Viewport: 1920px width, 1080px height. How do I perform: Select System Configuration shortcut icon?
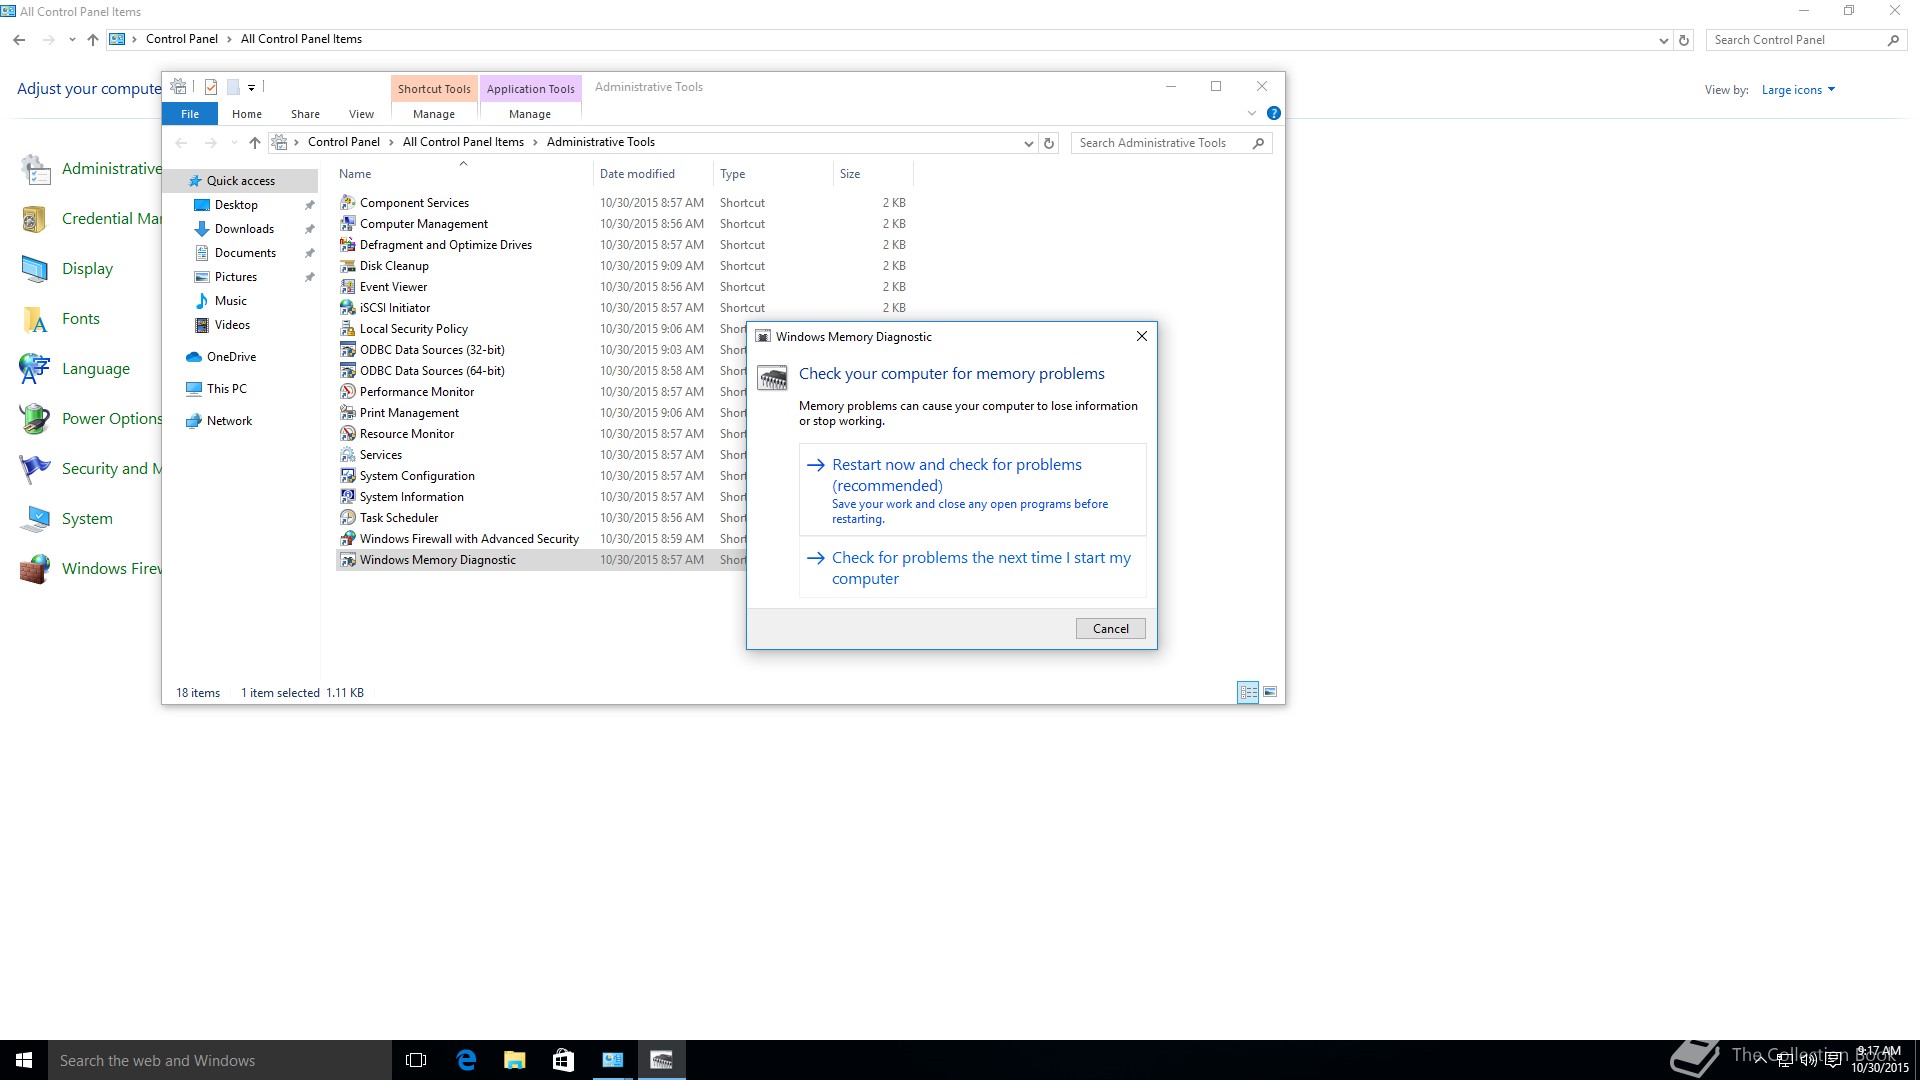347,475
